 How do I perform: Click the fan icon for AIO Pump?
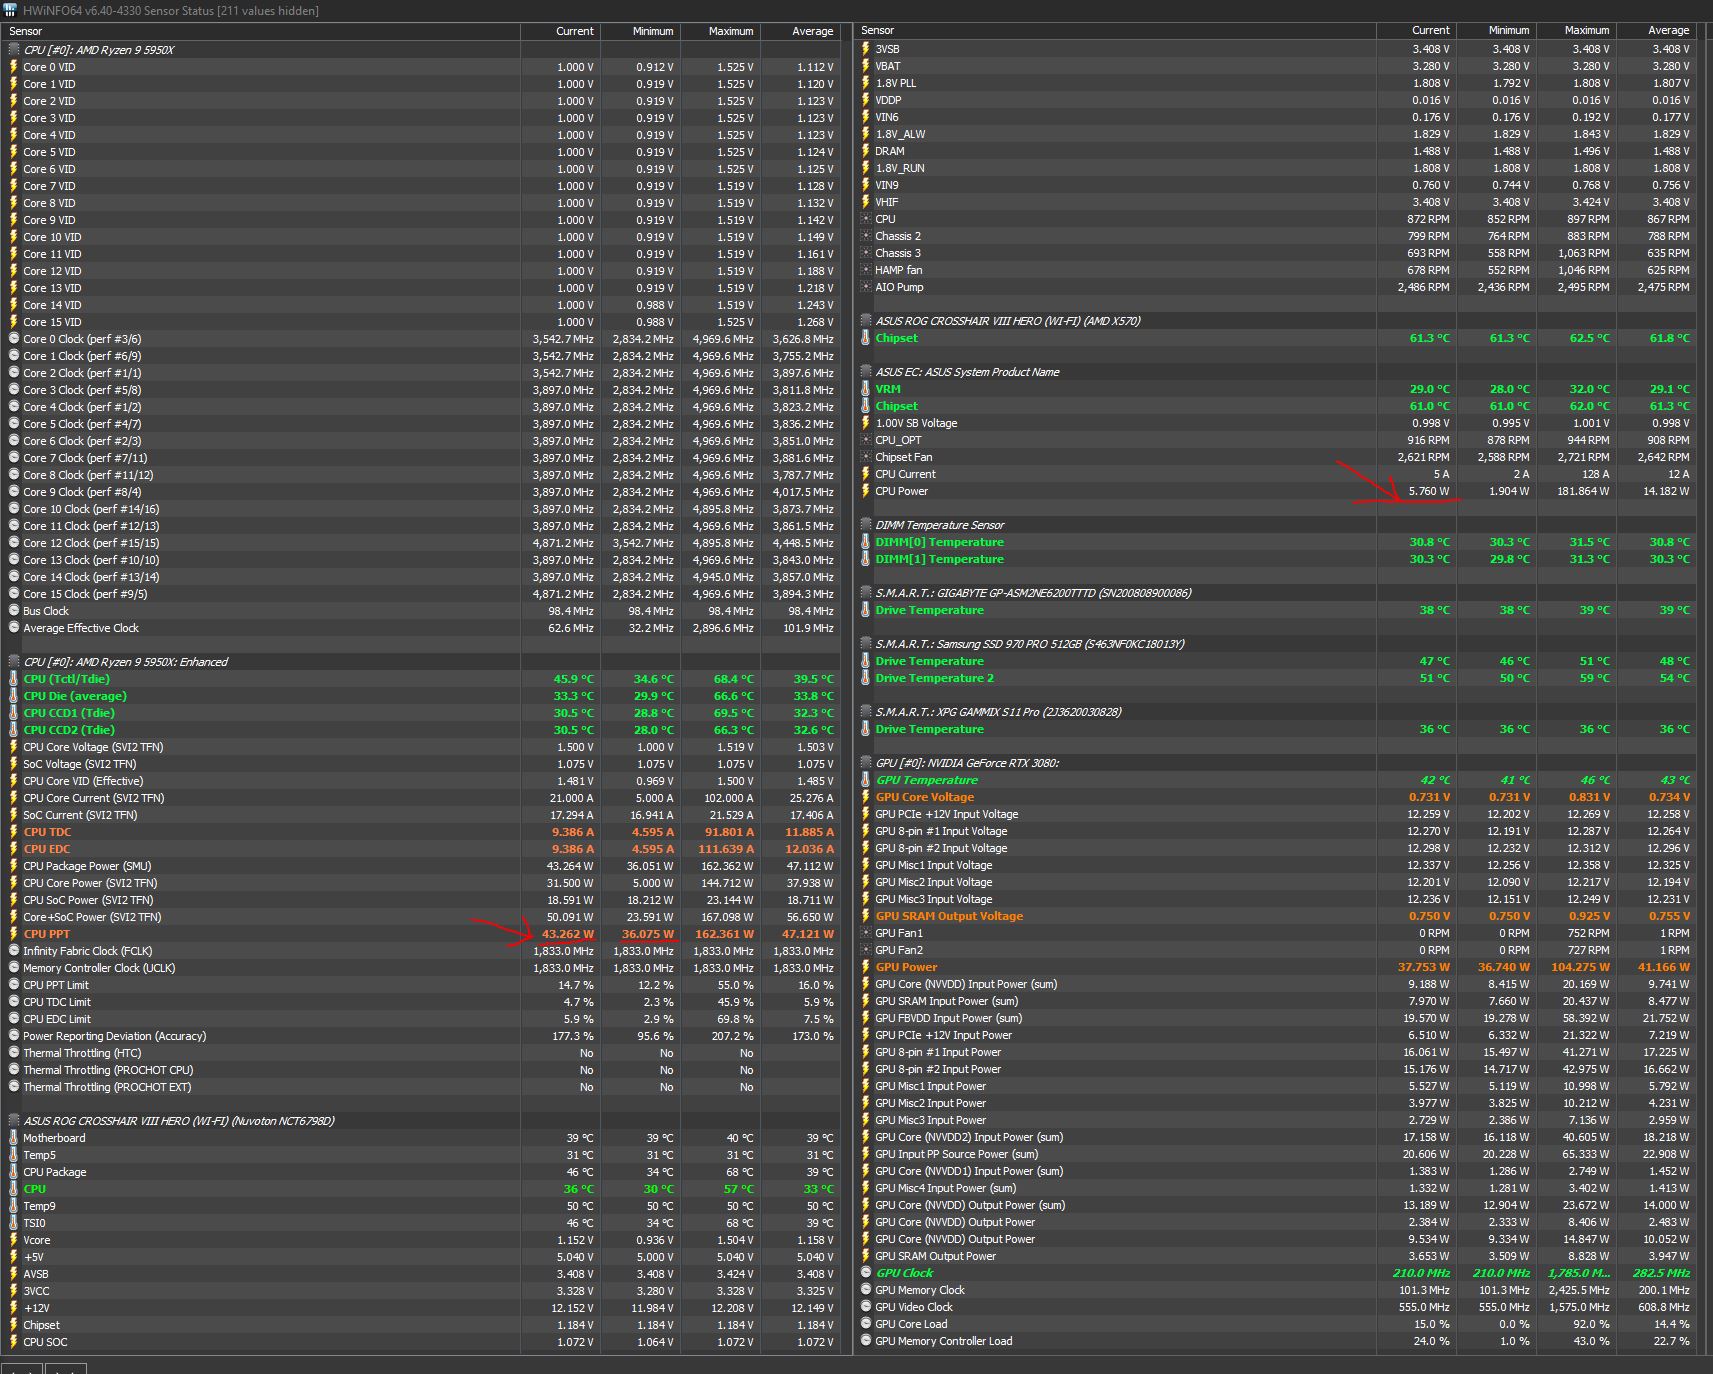point(866,287)
